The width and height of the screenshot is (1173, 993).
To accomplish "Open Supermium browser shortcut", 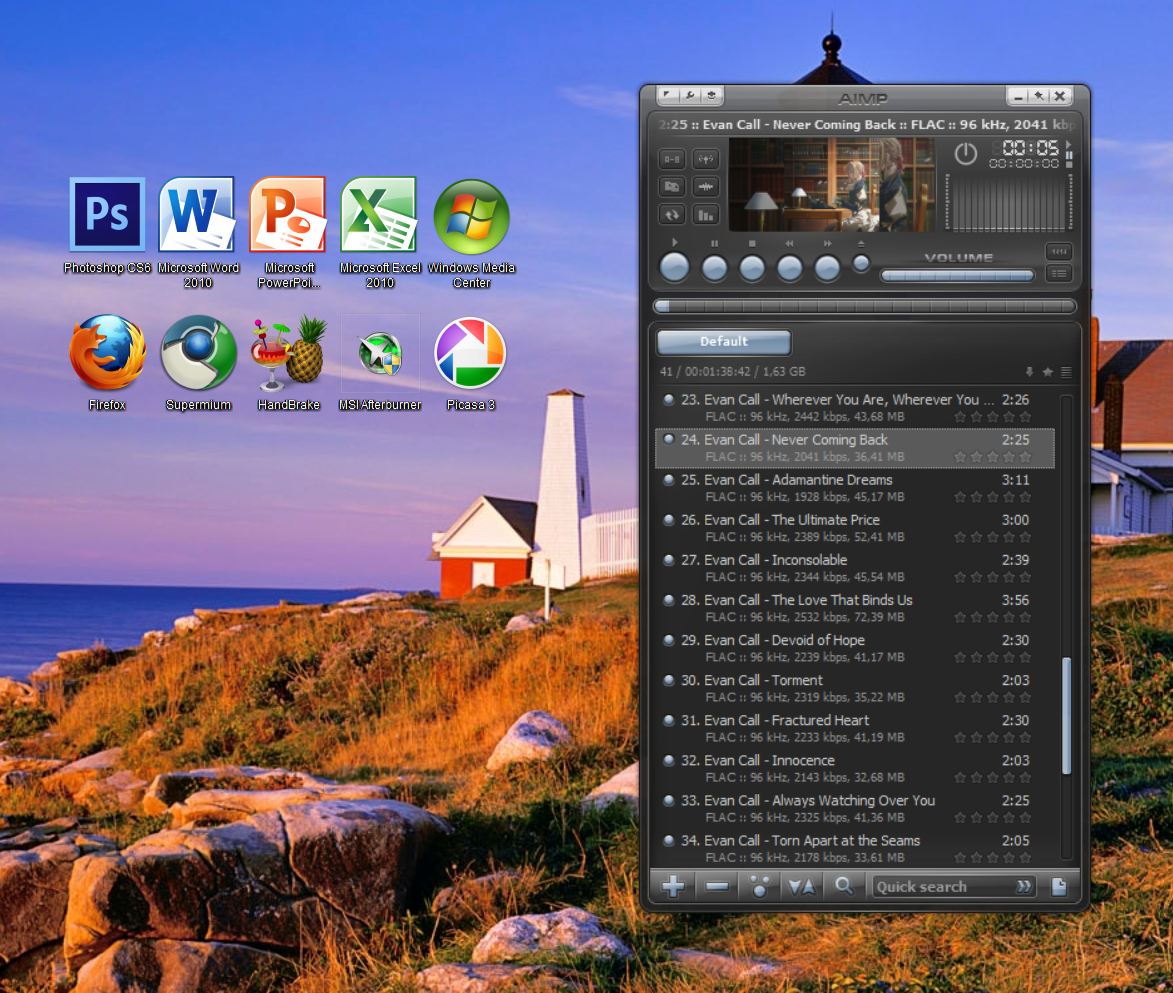I will [198, 363].
